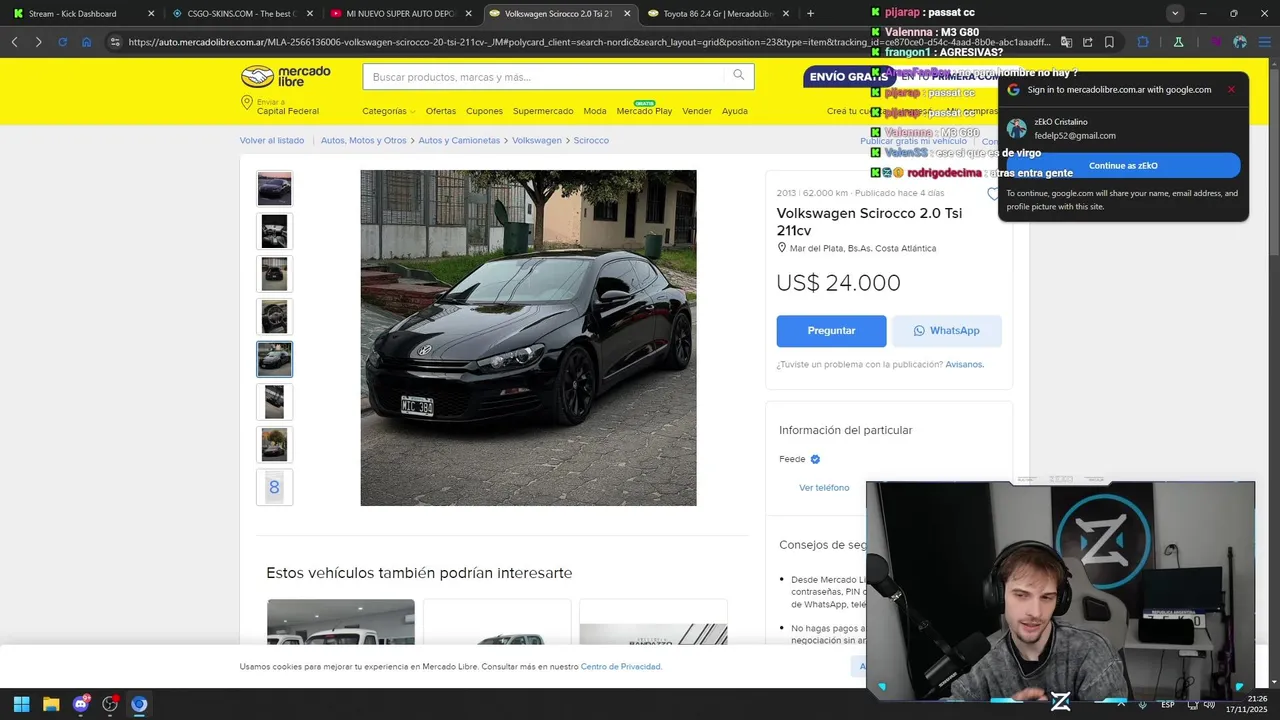Open the Ofertas menu item

click(440, 111)
